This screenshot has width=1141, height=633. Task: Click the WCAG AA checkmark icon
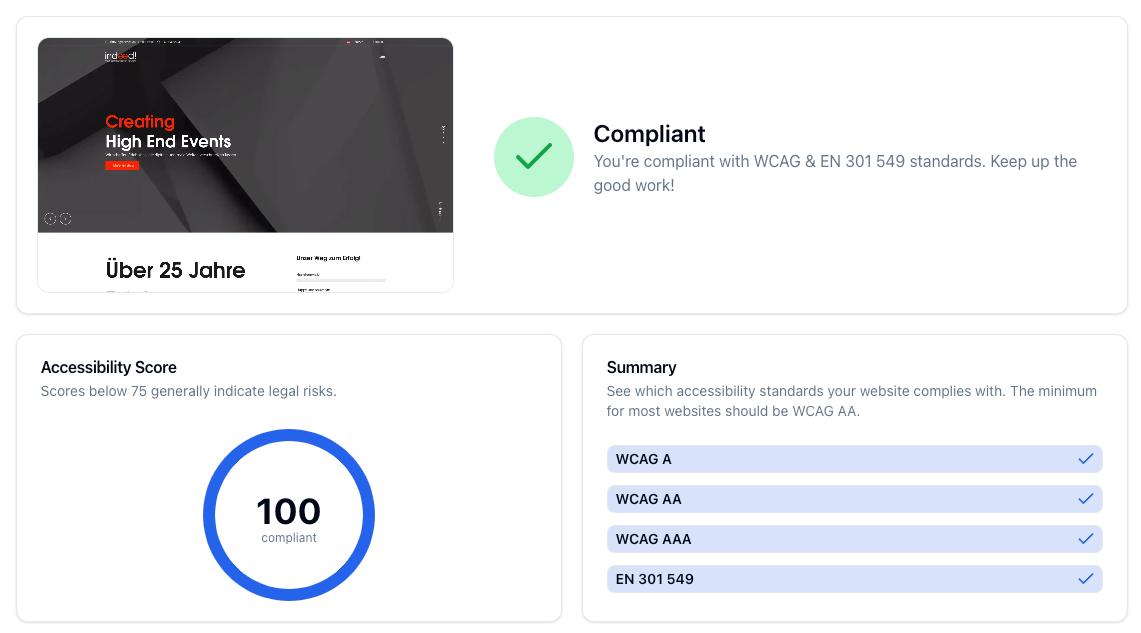[1085, 499]
